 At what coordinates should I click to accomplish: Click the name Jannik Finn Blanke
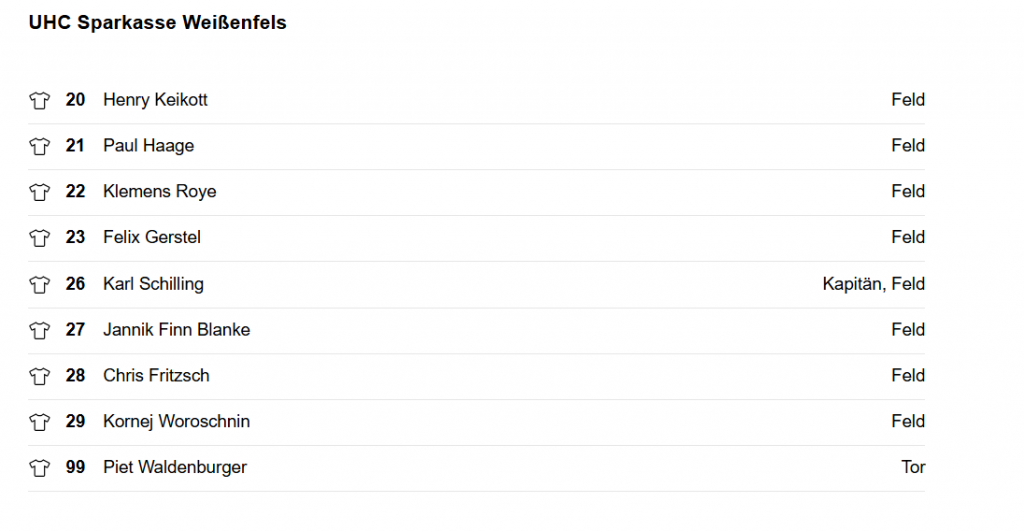tap(176, 330)
